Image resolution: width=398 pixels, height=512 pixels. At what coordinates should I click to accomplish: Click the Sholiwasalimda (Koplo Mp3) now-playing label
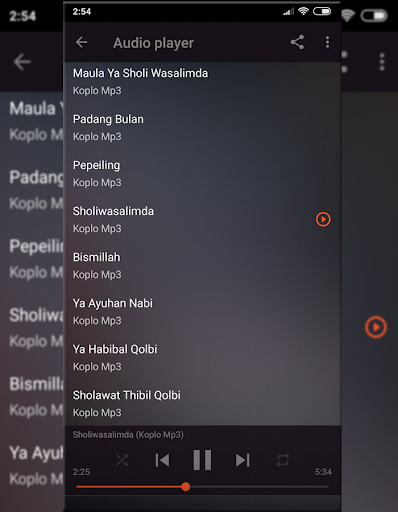point(128,435)
